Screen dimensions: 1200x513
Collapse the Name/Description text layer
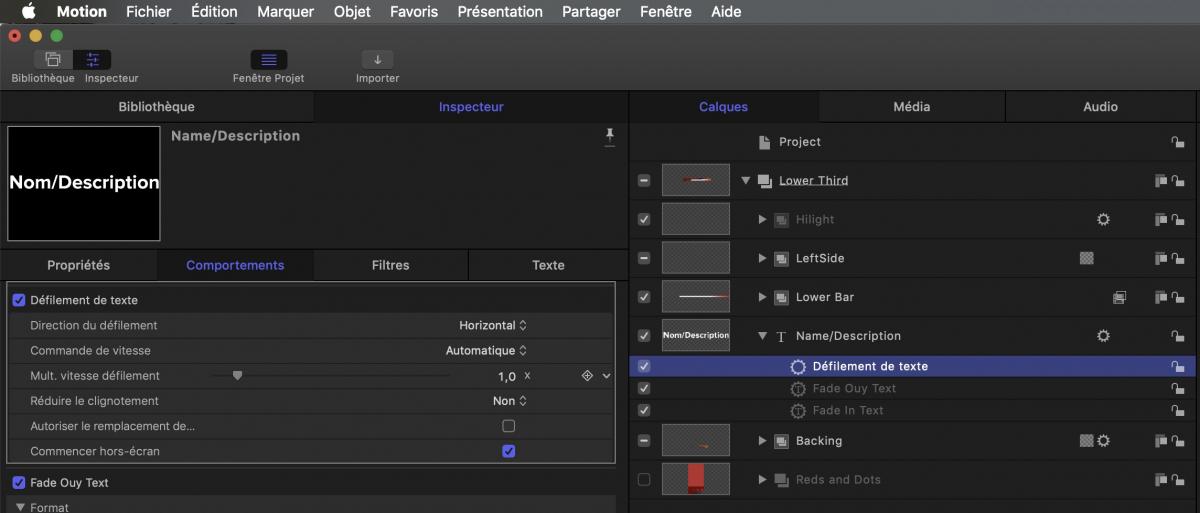(763, 336)
